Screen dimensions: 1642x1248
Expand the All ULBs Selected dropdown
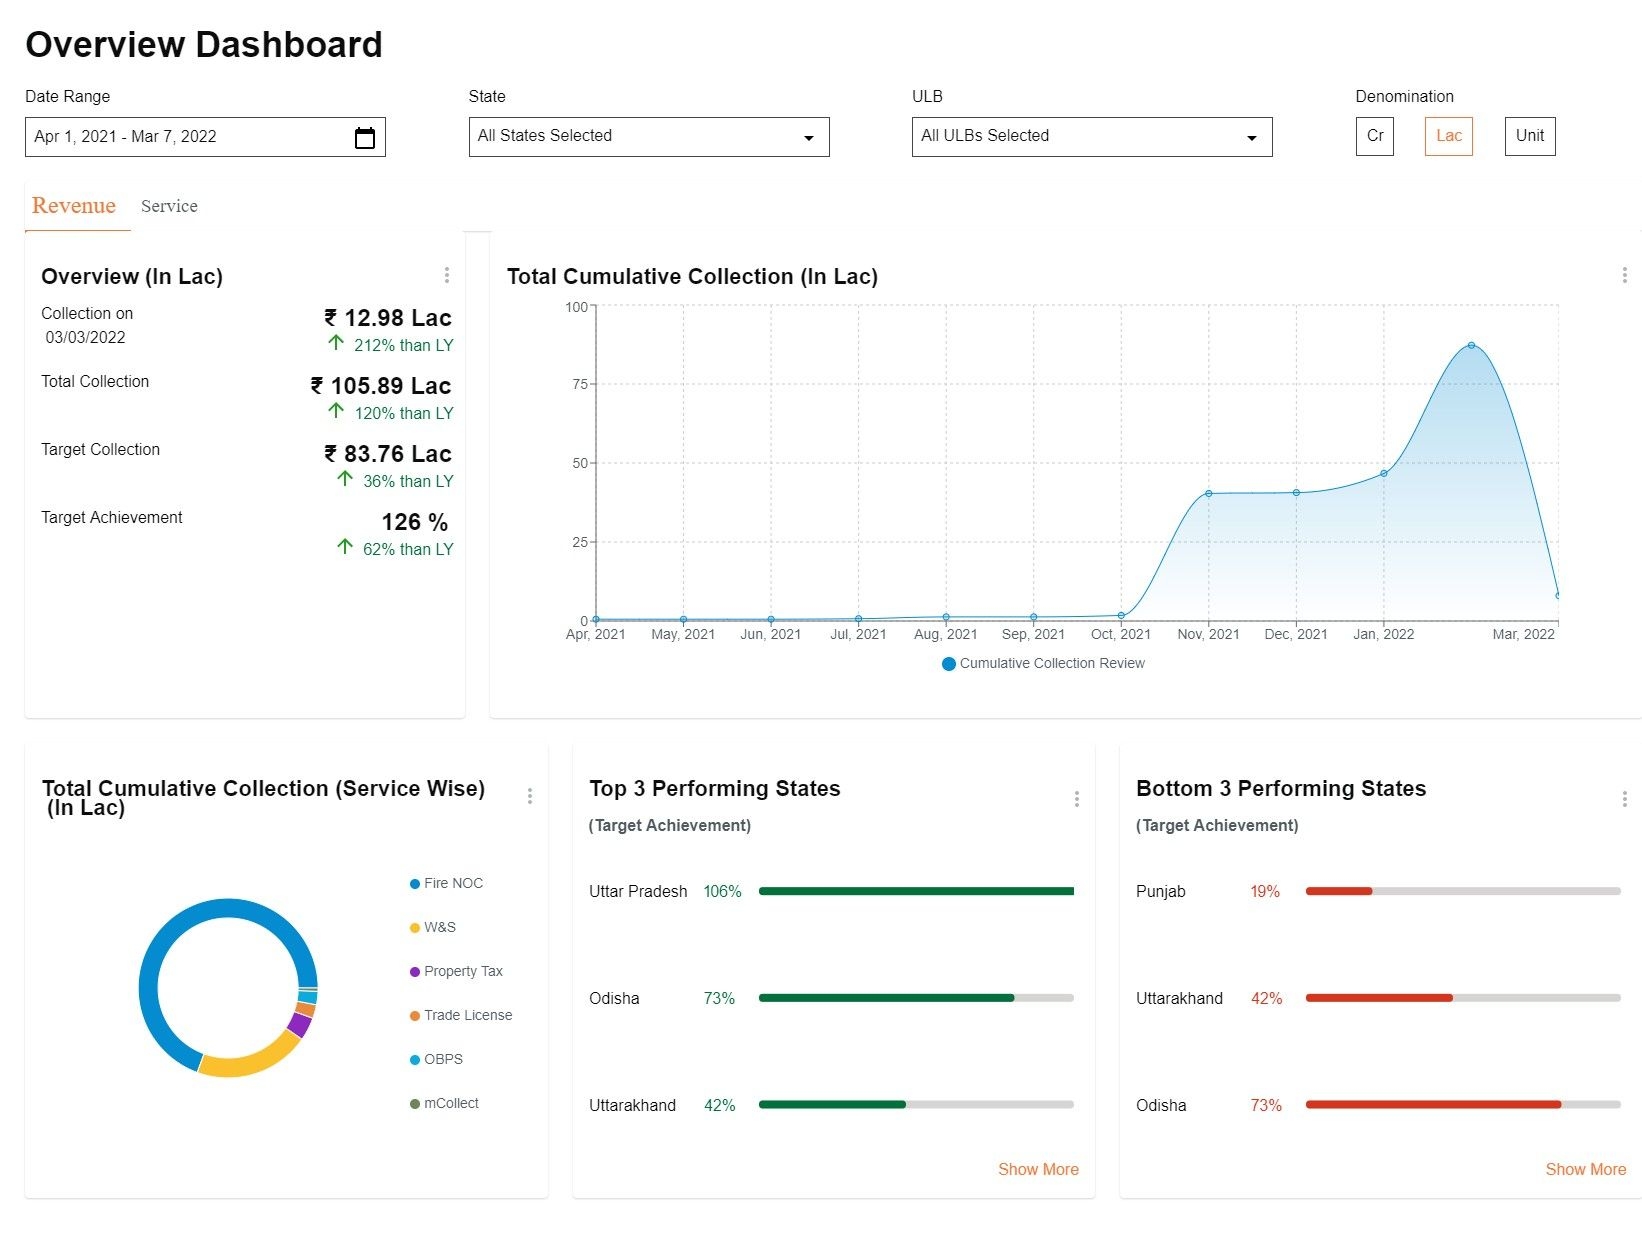pos(1091,137)
